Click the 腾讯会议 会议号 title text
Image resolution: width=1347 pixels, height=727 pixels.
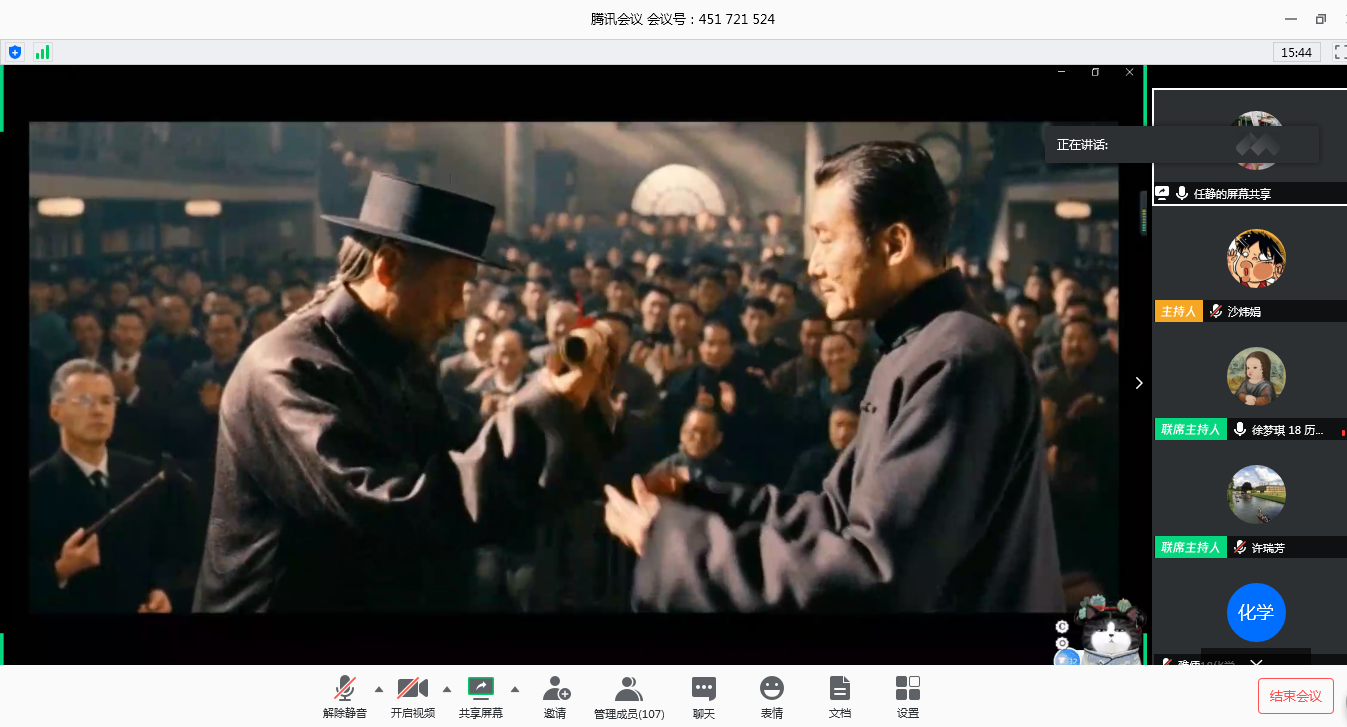pyautogui.click(x=683, y=19)
